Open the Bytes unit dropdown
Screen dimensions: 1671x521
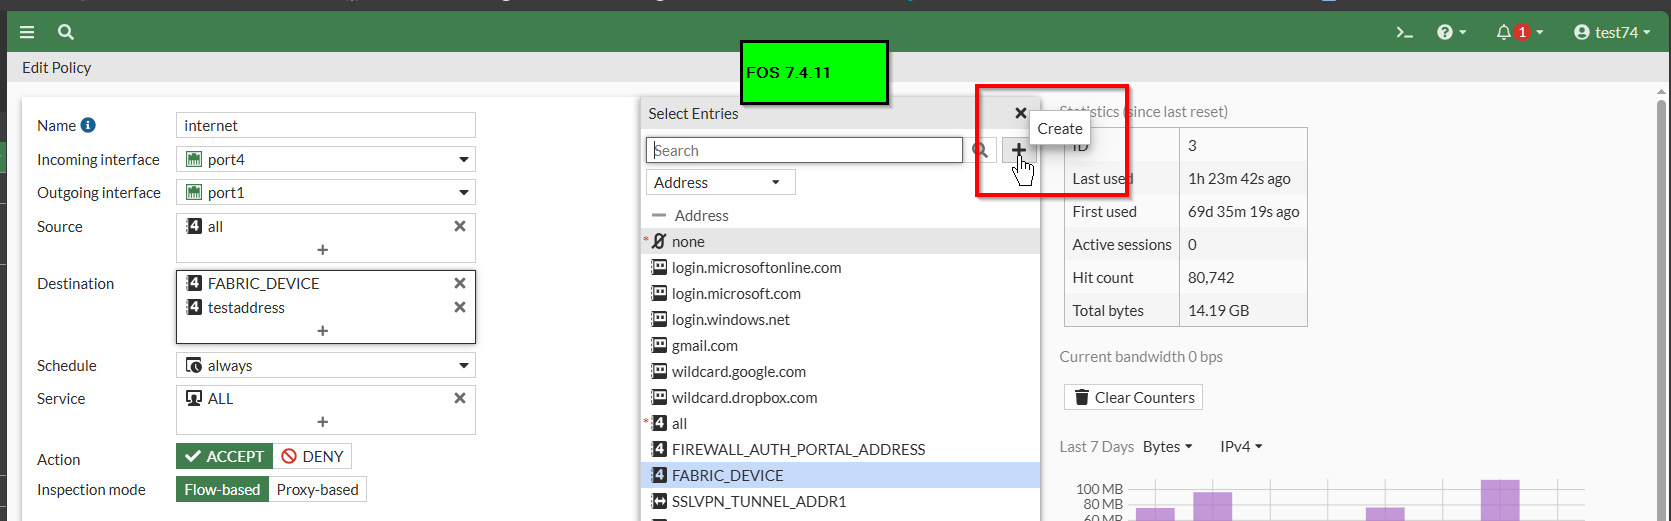point(1167,446)
